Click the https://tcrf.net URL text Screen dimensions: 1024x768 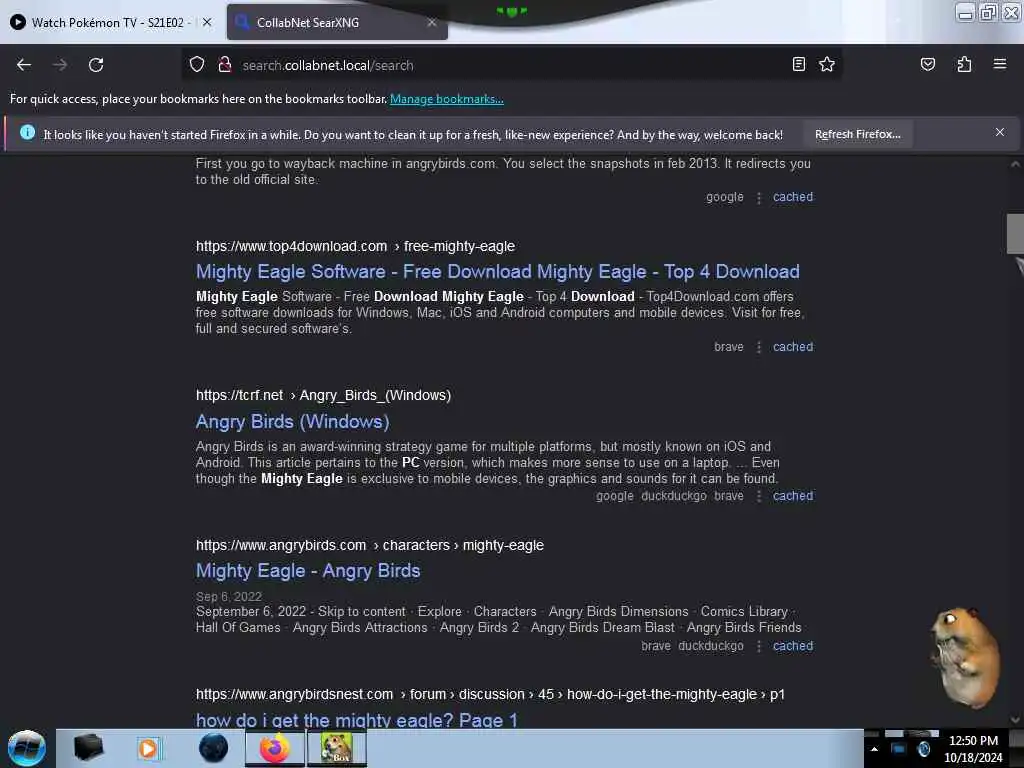click(240, 395)
